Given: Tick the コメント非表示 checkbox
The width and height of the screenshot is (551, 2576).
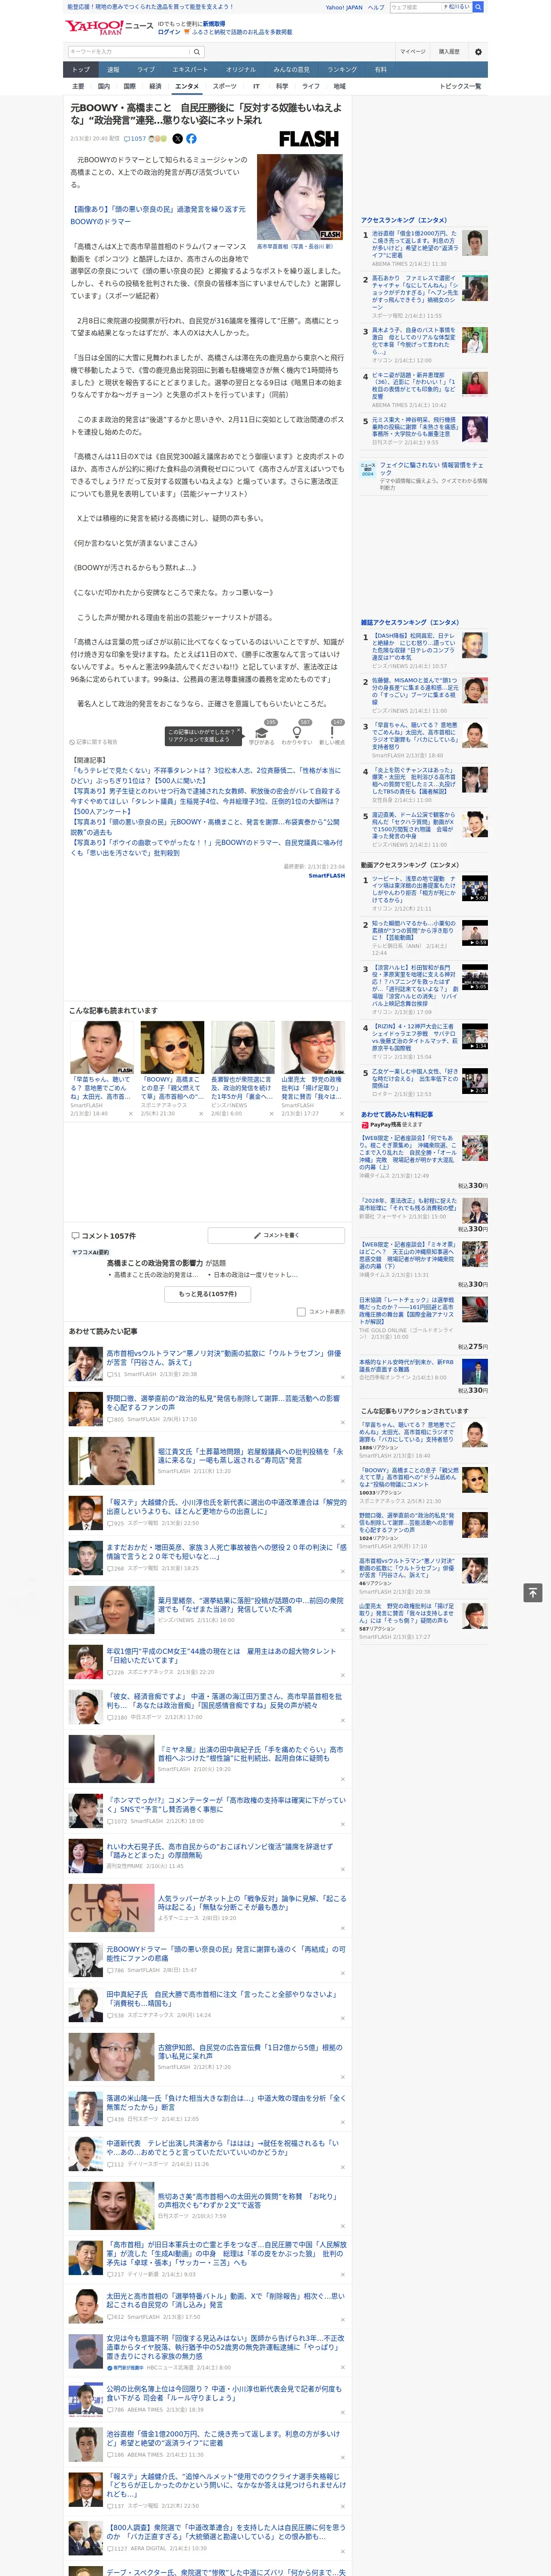Looking at the screenshot, I should [301, 1311].
